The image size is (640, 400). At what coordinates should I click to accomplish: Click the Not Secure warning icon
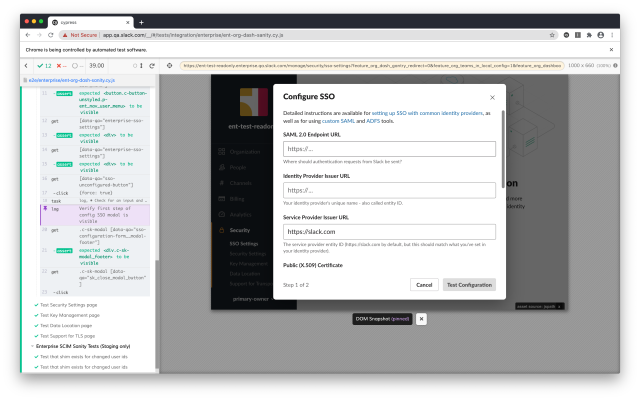pos(65,35)
